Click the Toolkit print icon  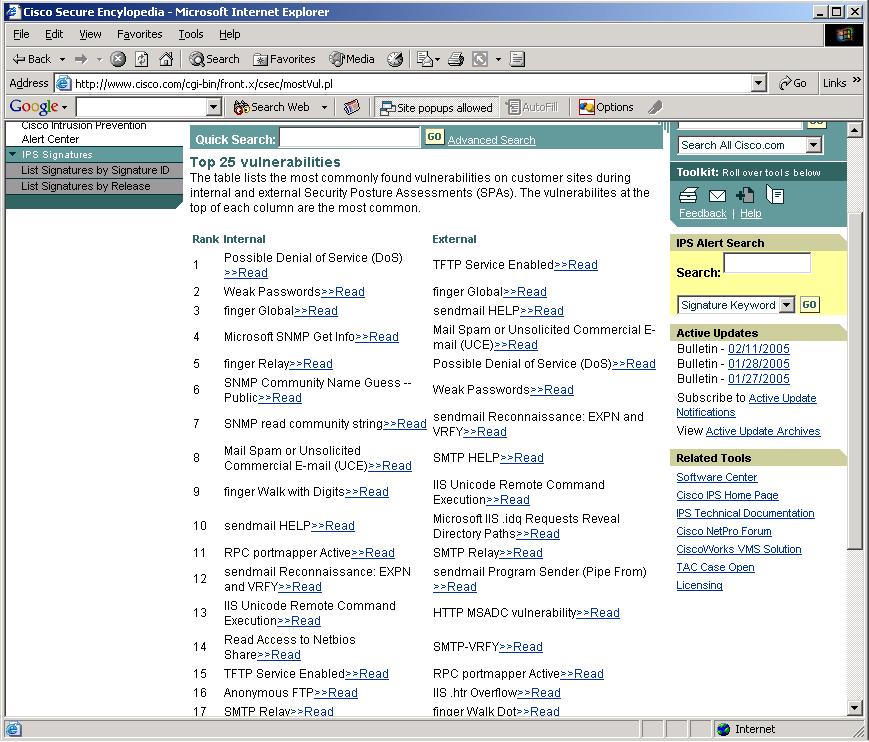point(689,195)
